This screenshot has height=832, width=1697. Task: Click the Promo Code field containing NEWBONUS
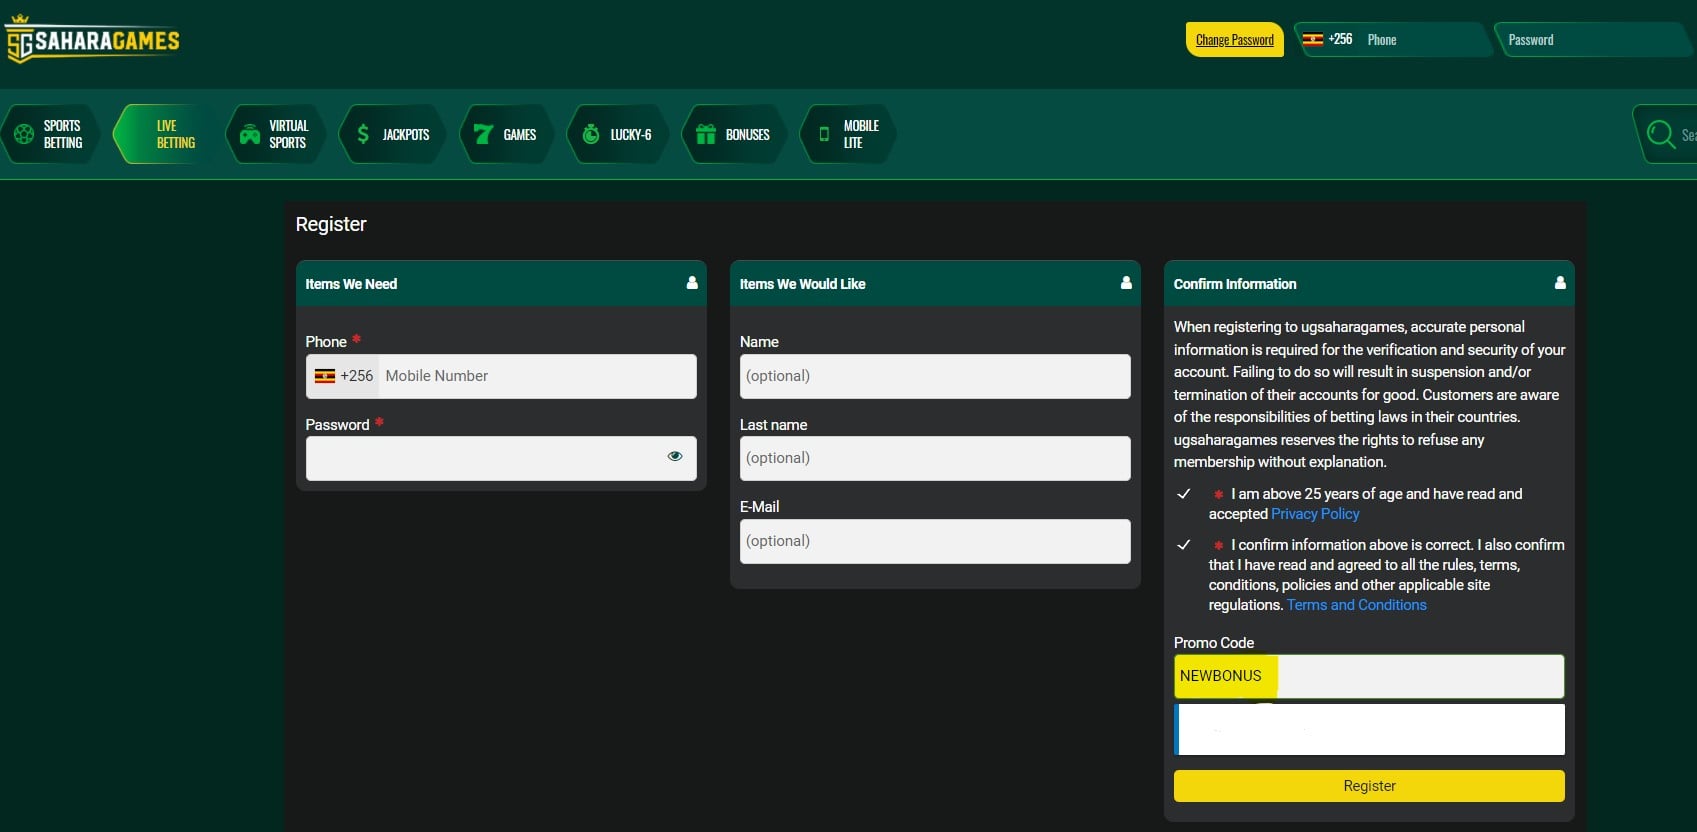coord(1369,676)
